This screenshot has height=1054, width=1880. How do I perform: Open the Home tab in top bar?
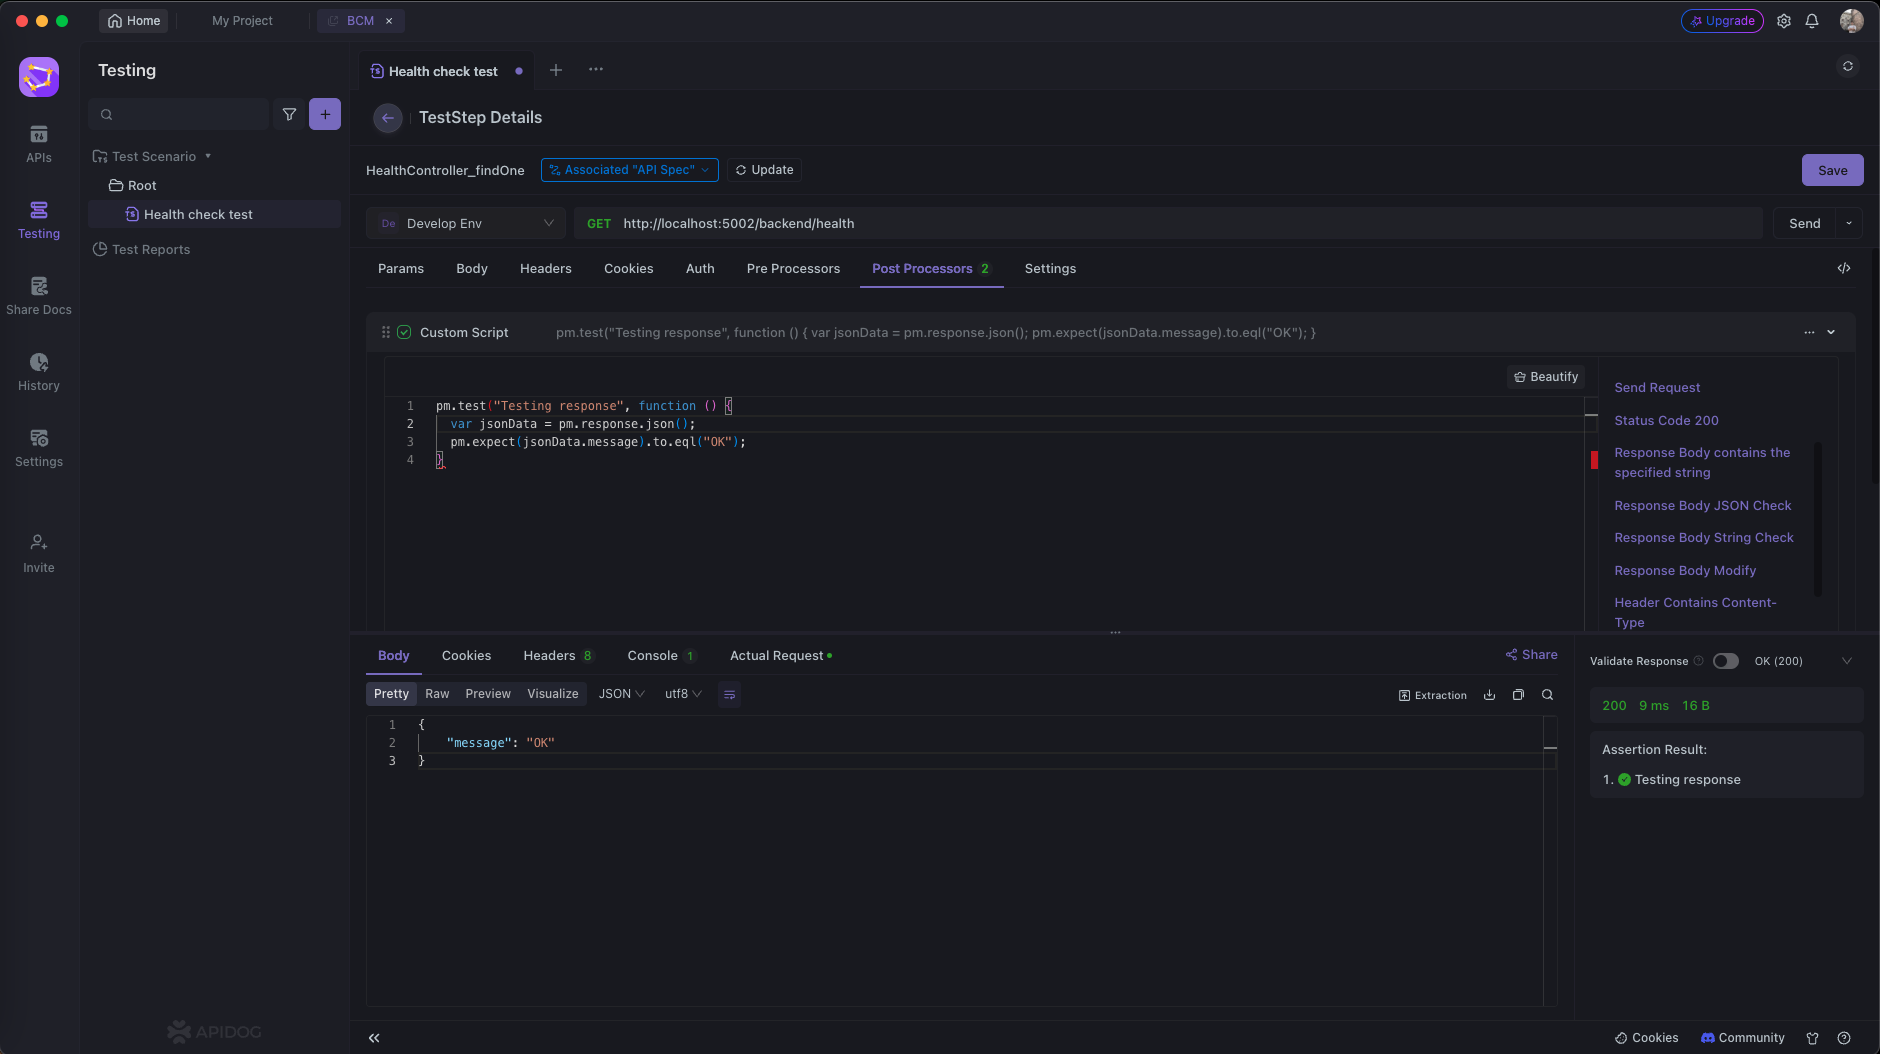tap(134, 21)
